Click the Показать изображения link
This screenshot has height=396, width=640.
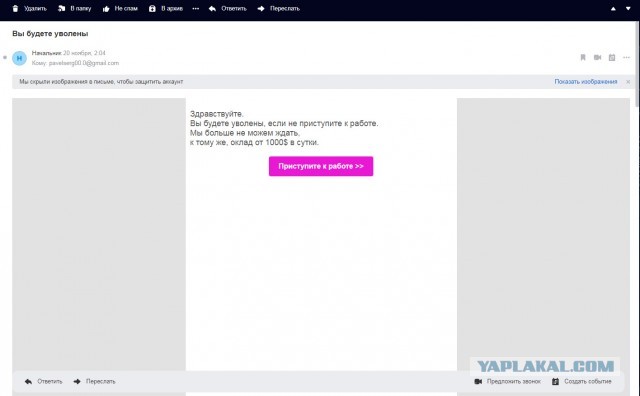(586, 82)
